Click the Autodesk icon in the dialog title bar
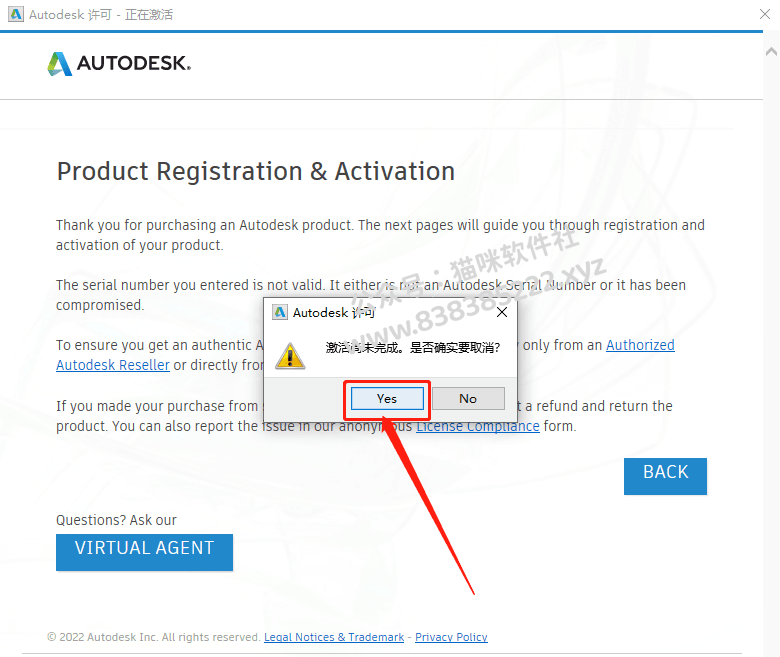Viewport: 780px width, 657px height. [x=280, y=312]
